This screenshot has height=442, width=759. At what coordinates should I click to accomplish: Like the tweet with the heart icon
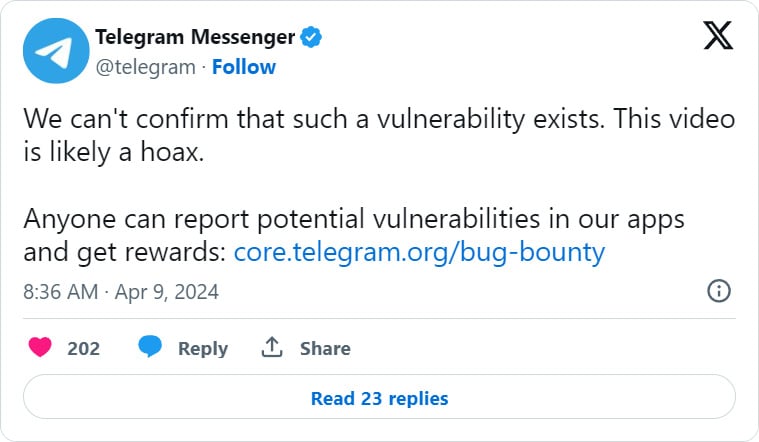click(x=40, y=348)
